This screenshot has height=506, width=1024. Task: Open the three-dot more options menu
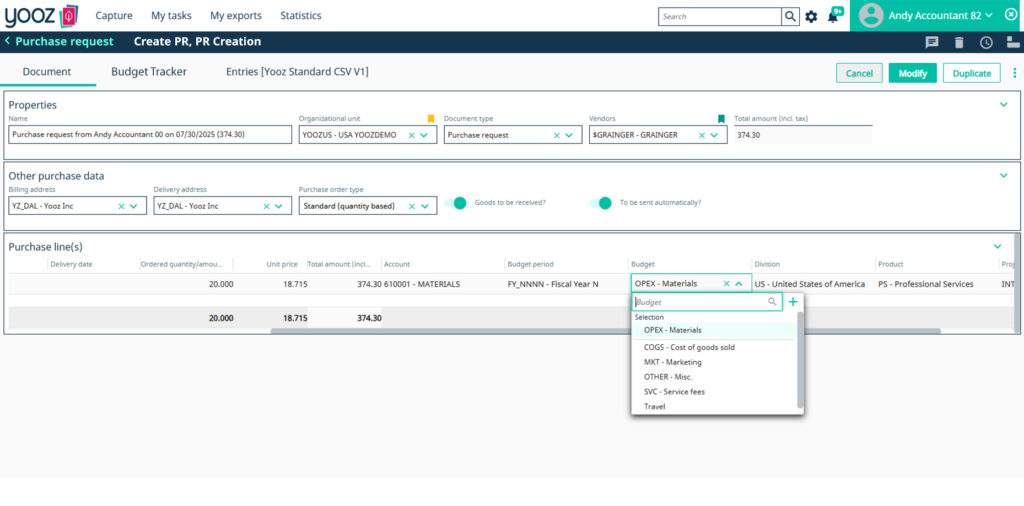(1014, 73)
